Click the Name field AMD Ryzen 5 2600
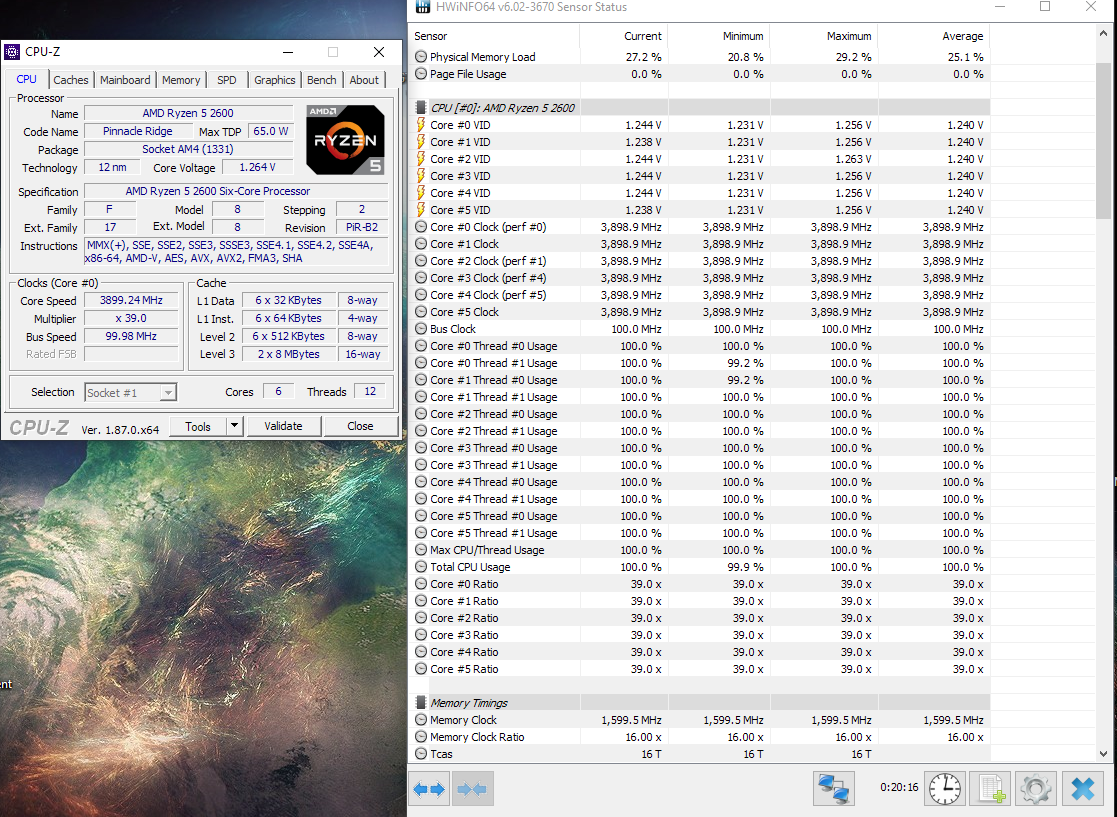1117x817 pixels. tap(188, 113)
